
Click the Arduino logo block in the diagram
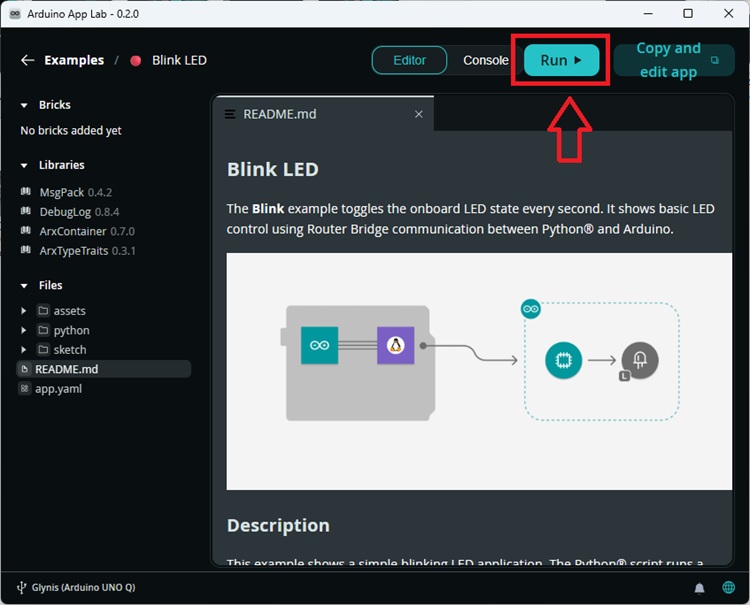point(319,345)
